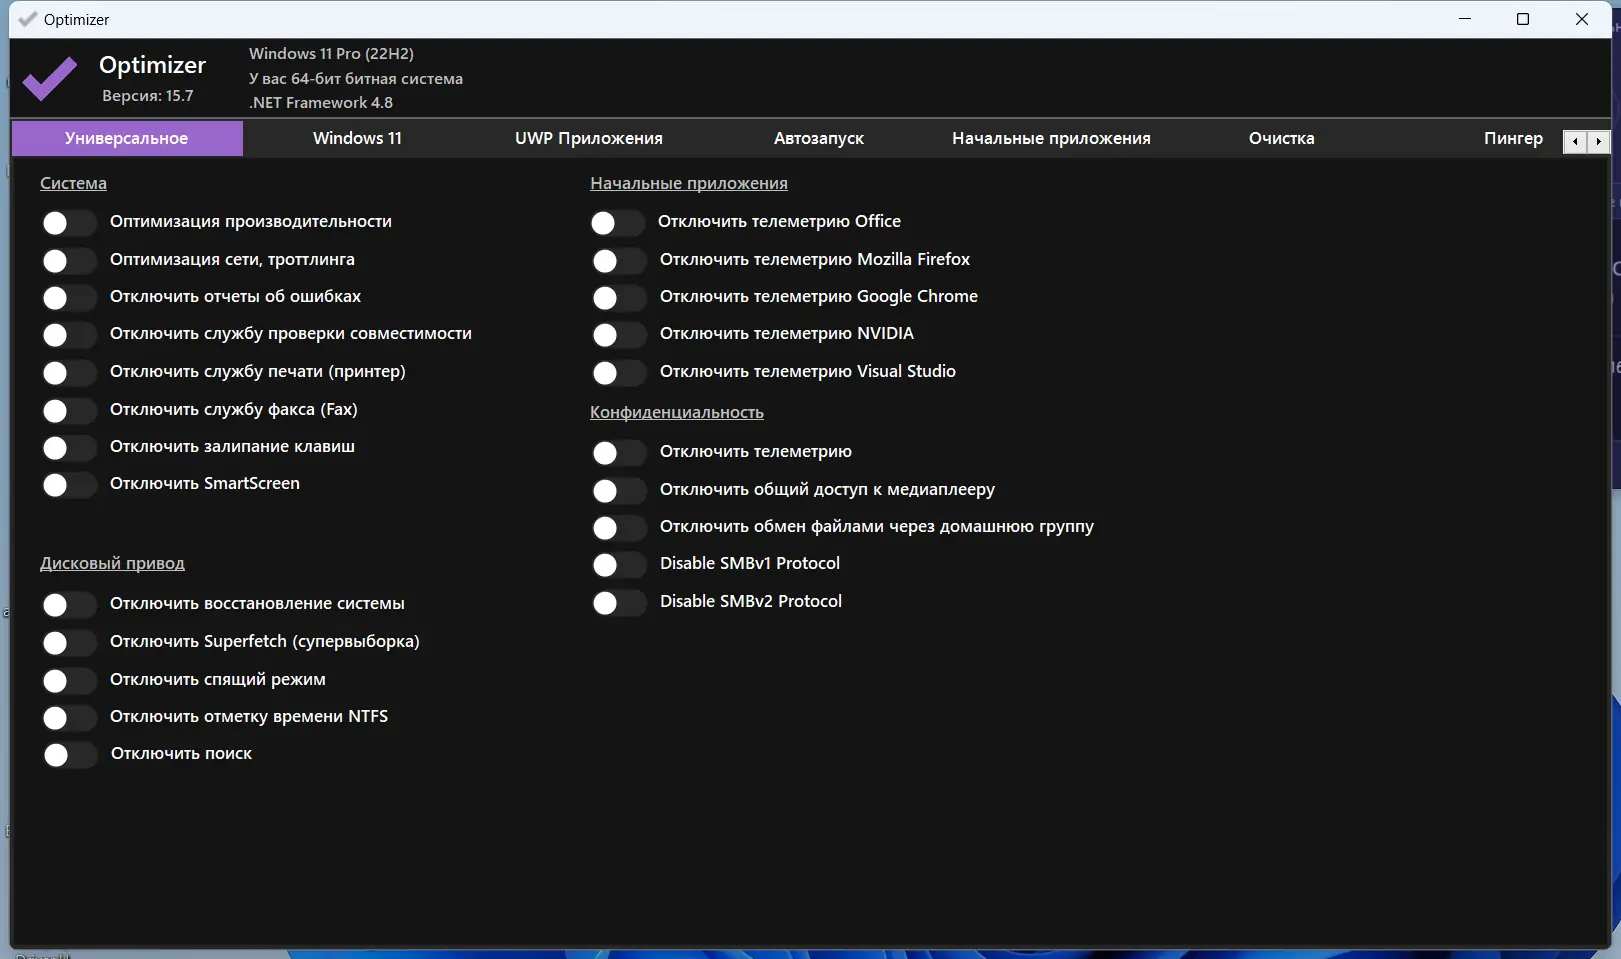Toggle Отключить телеметрию Office switch
This screenshot has height=959, width=1621.
(617, 222)
